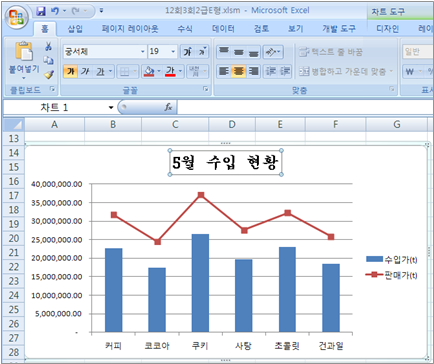This screenshot has width=434, height=364.
Task: Click the Paste (붙여넣기) clipboard icon
Action: coord(24,51)
